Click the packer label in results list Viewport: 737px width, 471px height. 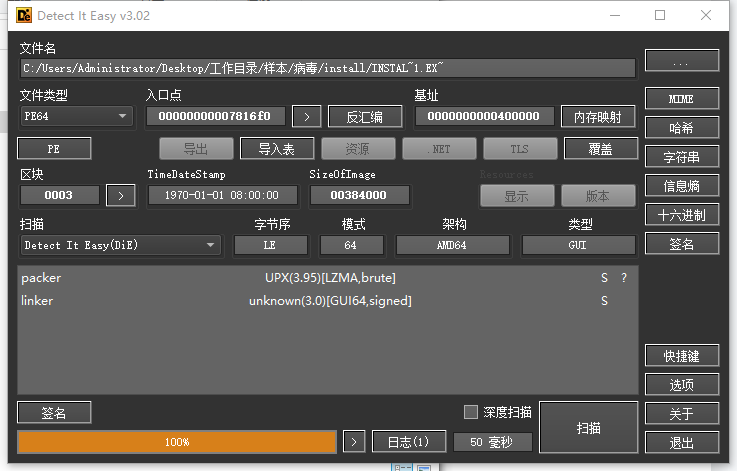coord(41,278)
